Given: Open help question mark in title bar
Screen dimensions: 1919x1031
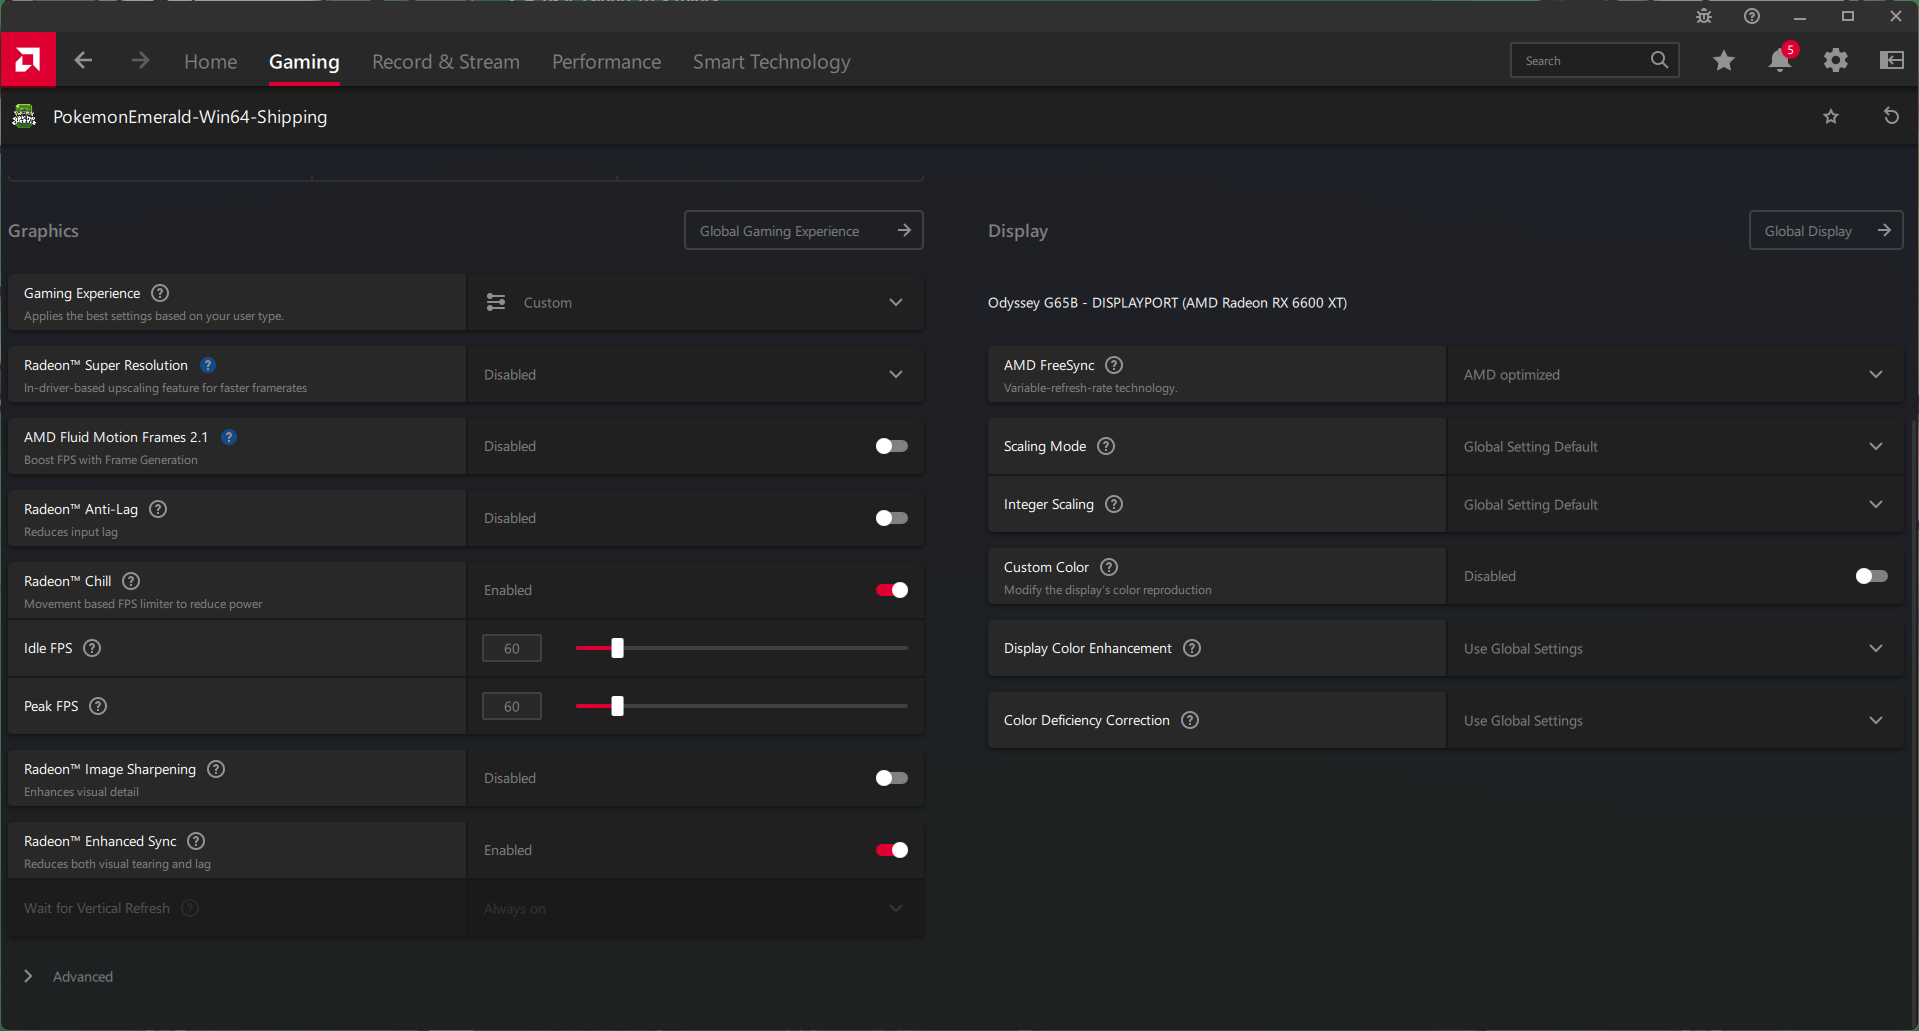Looking at the screenshot, I should (1752, 16).
